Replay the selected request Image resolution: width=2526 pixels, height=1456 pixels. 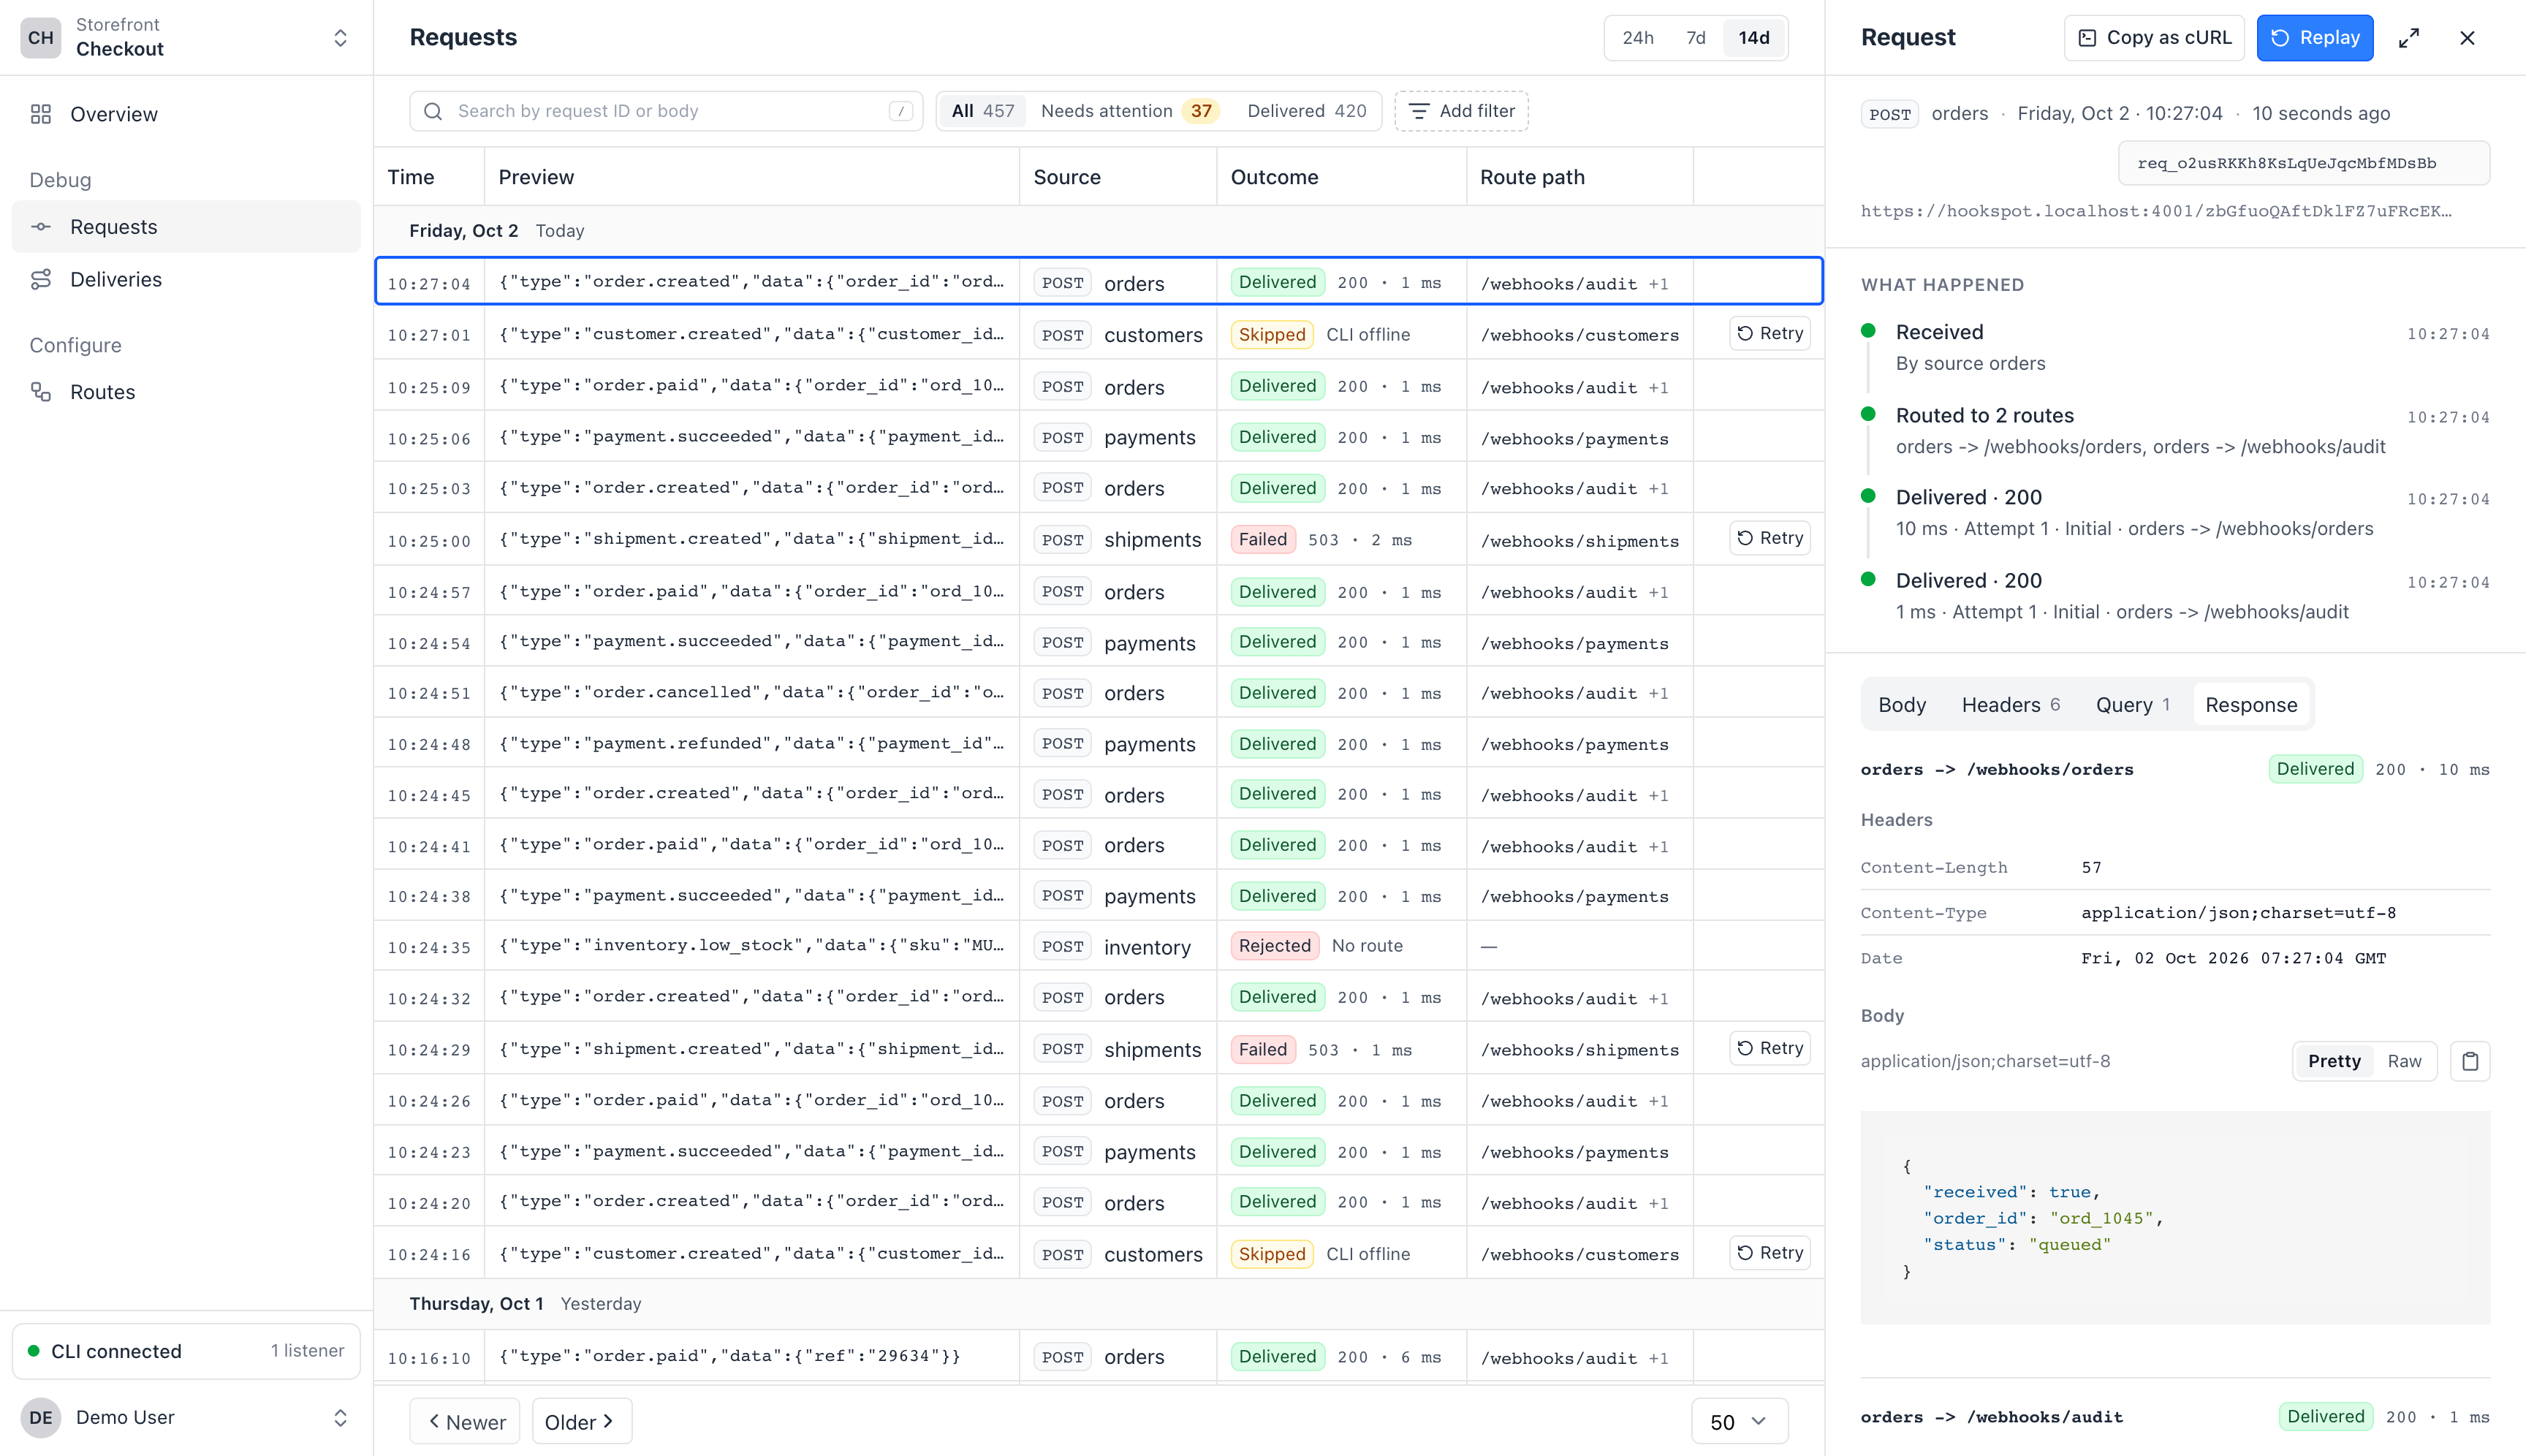coord(2314,38)
